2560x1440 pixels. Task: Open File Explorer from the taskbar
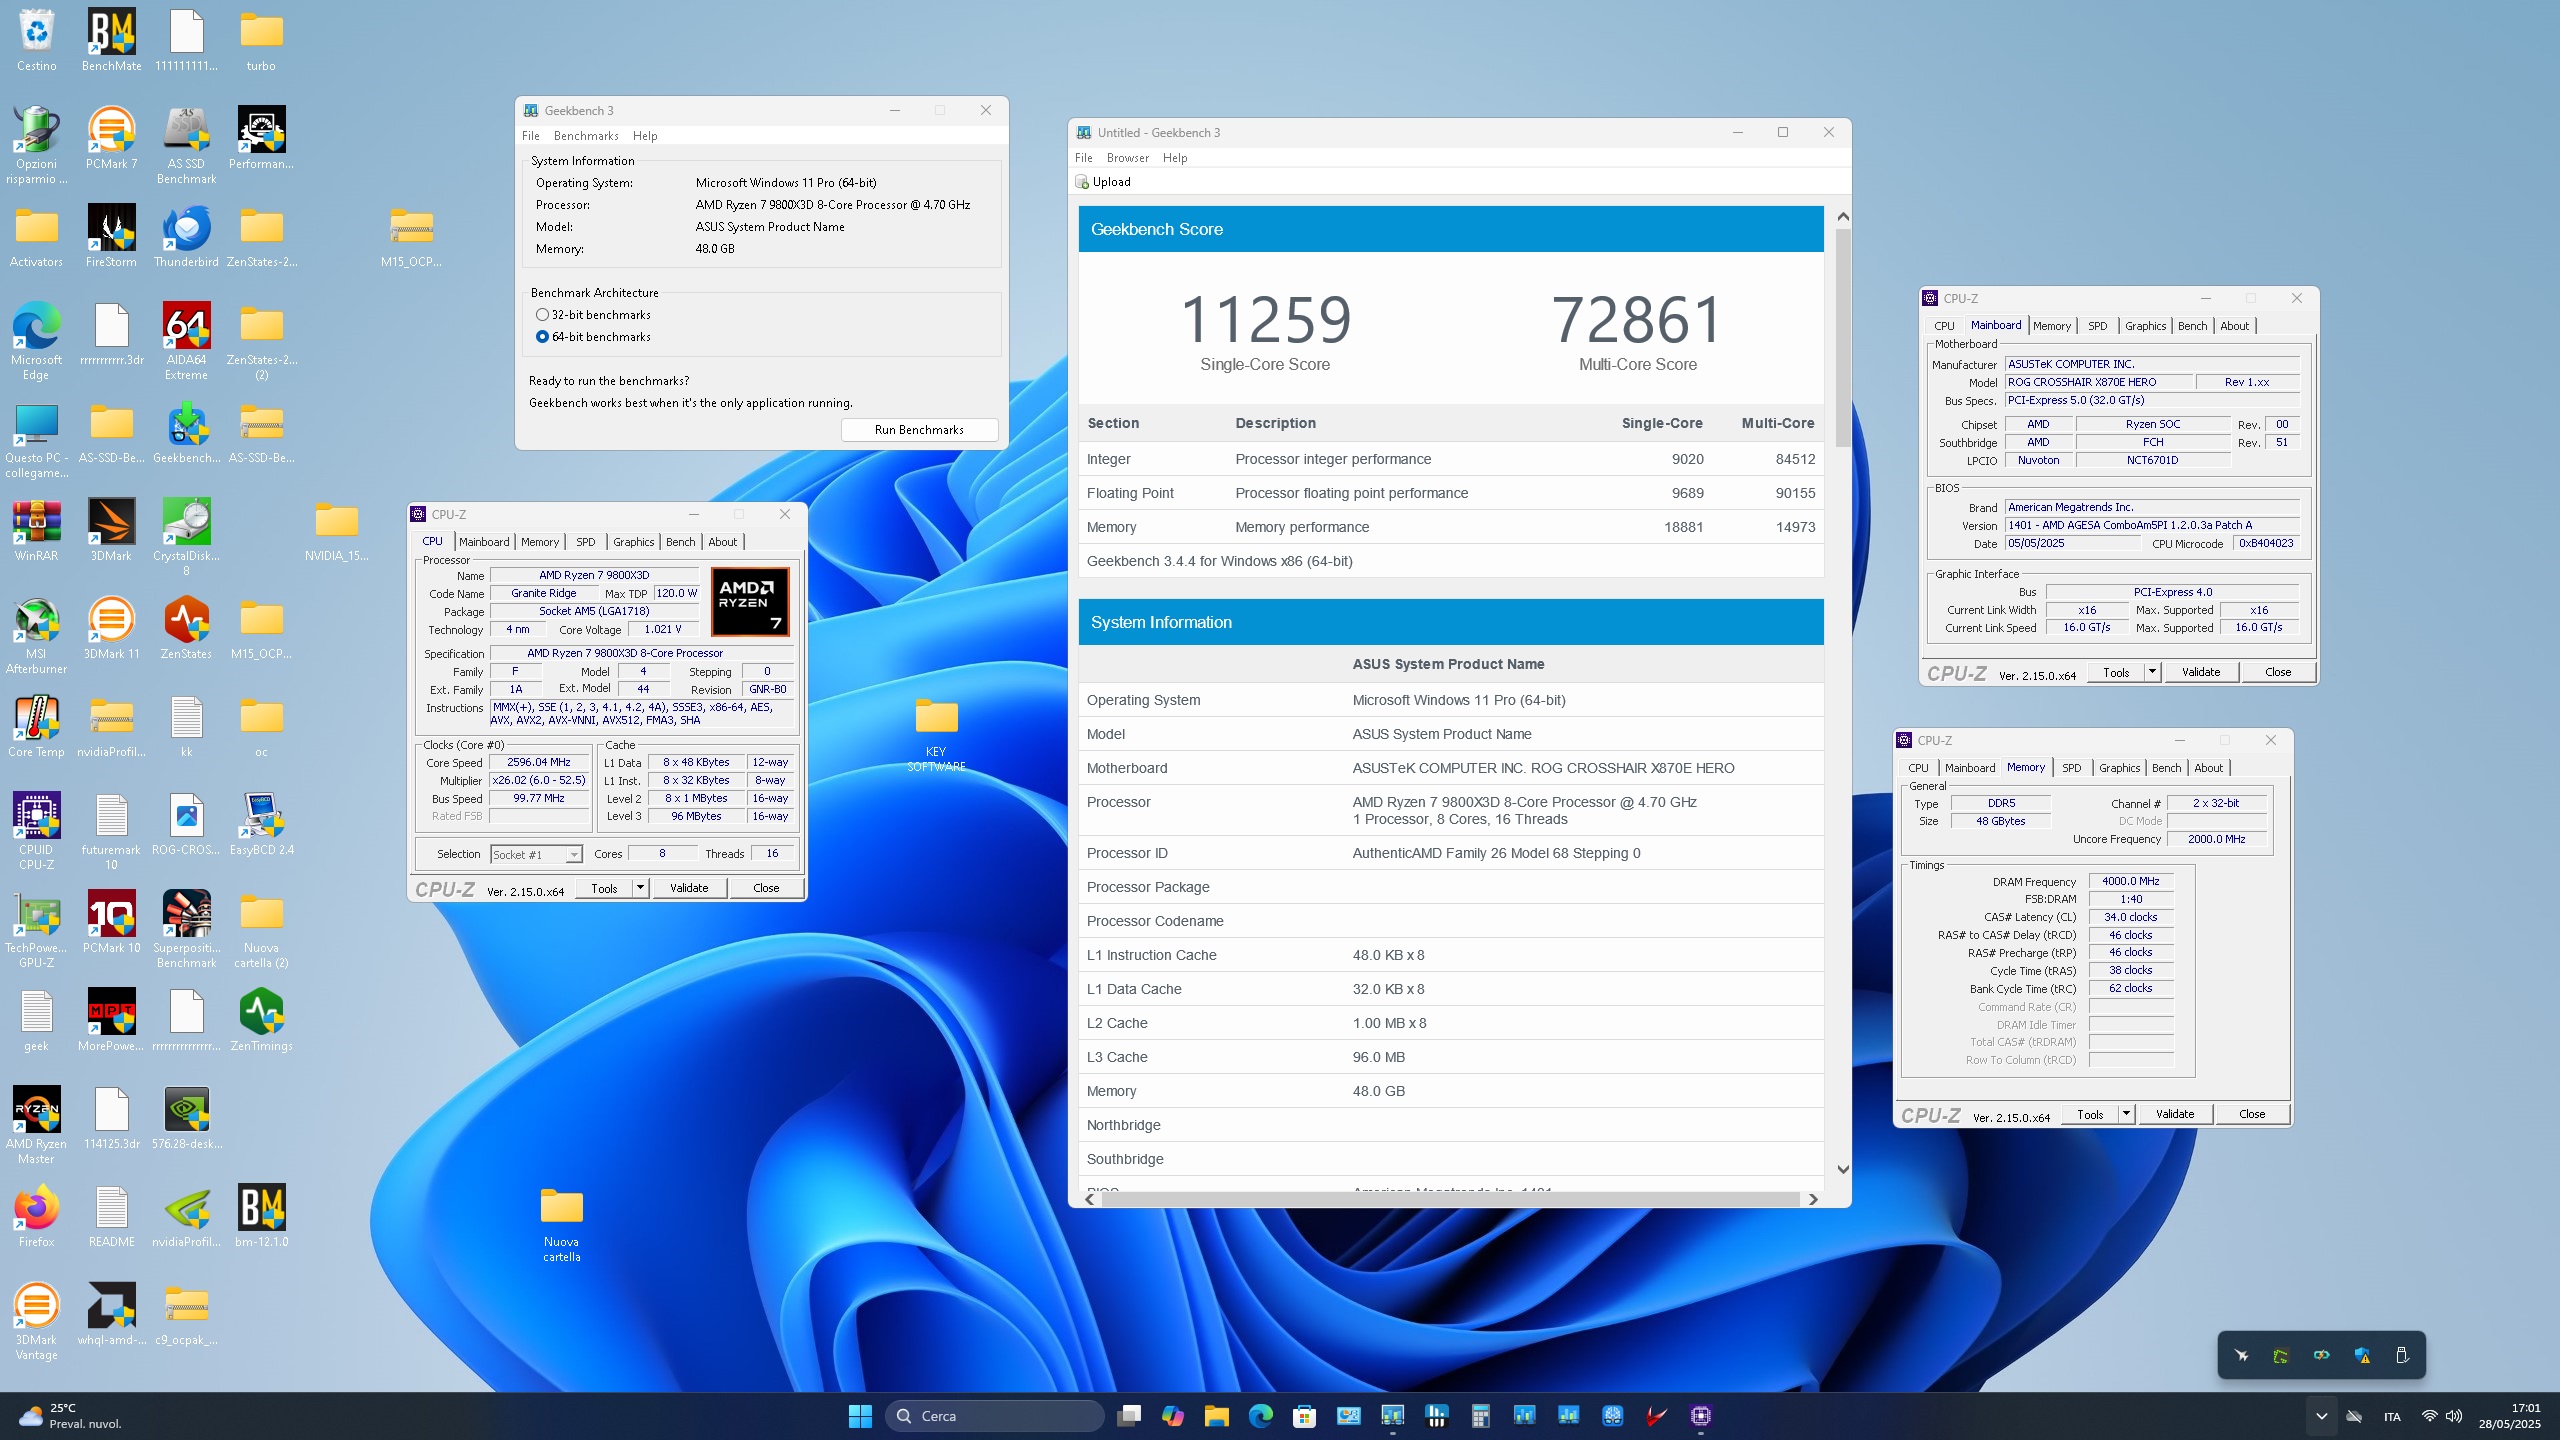1216,1416
